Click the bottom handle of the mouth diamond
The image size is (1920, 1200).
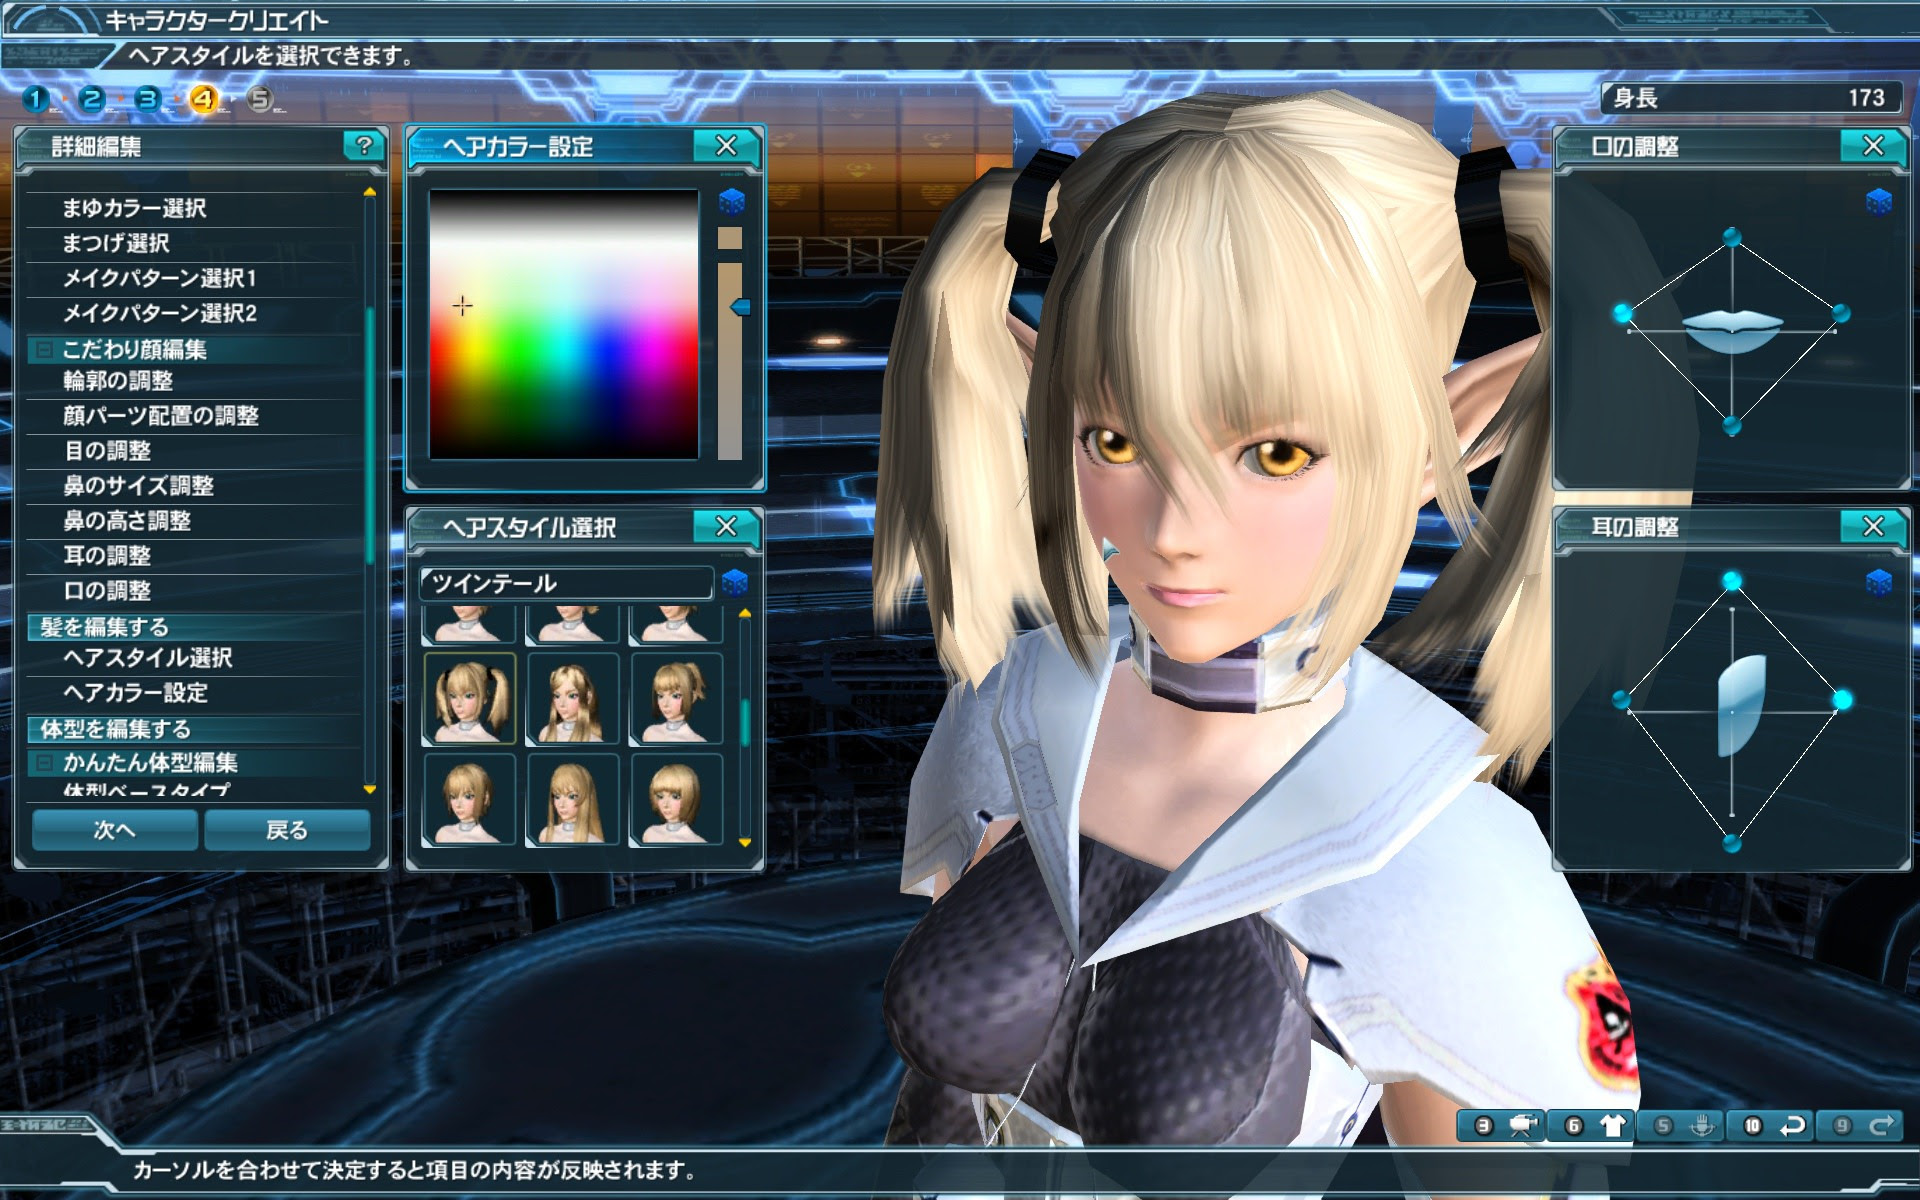1732,427
